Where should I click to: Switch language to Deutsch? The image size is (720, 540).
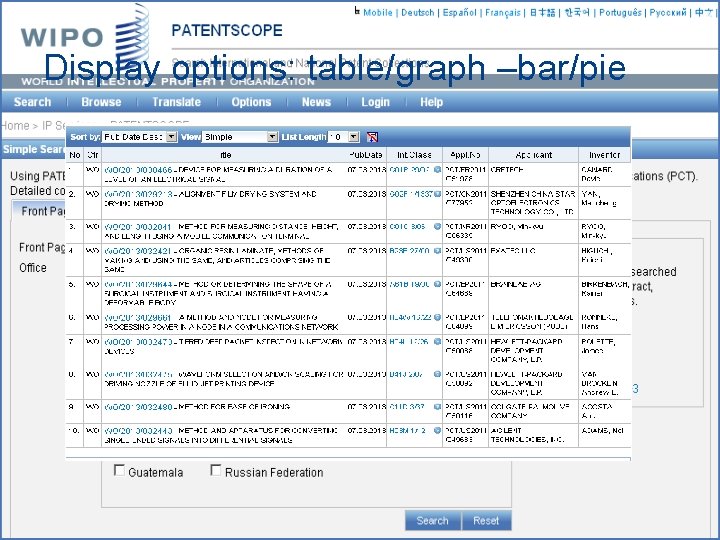417,13
